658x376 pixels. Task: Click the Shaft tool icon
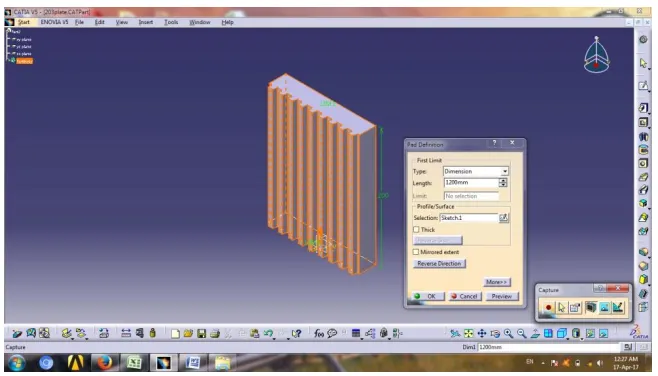643,136
